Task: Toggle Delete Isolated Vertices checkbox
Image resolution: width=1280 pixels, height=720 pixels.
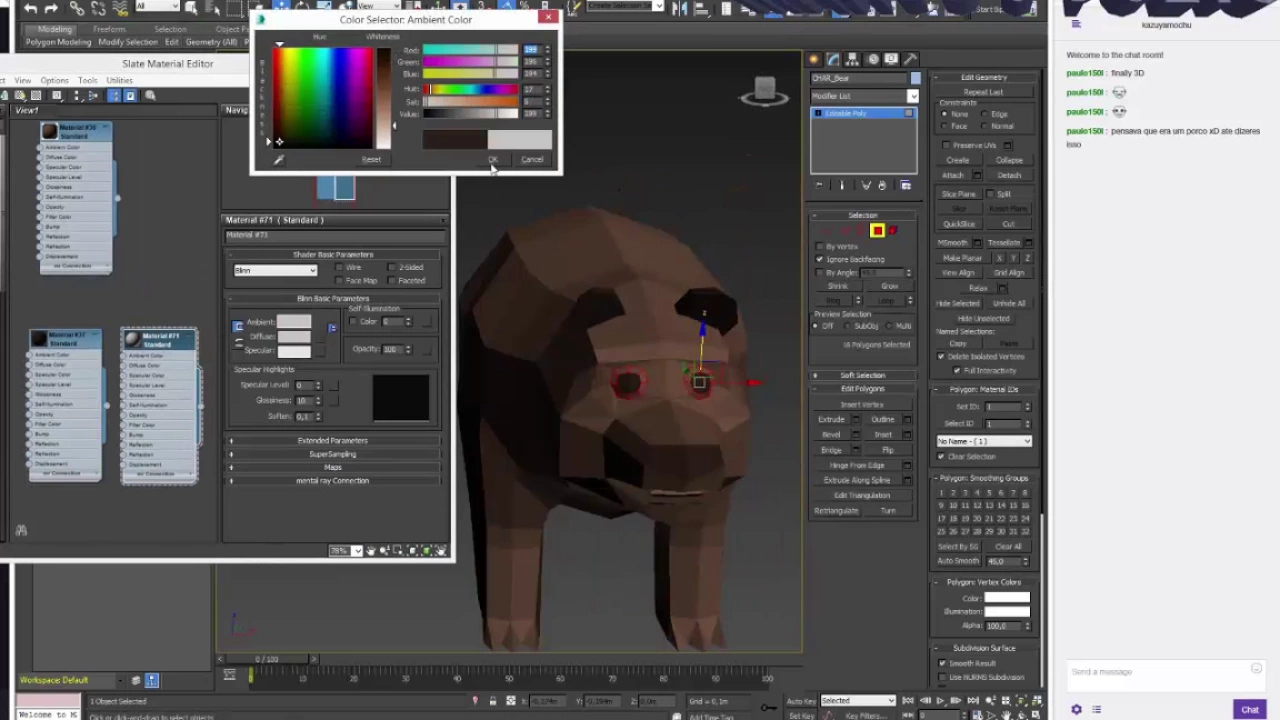Action: click(x=941, y=357)
